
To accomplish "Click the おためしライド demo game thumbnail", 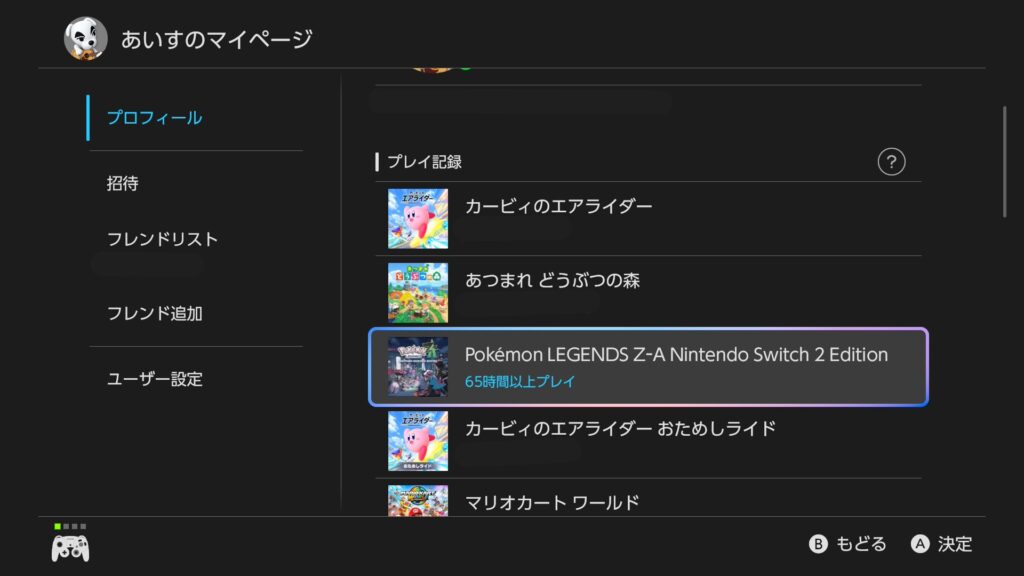I will pos(418,441).
